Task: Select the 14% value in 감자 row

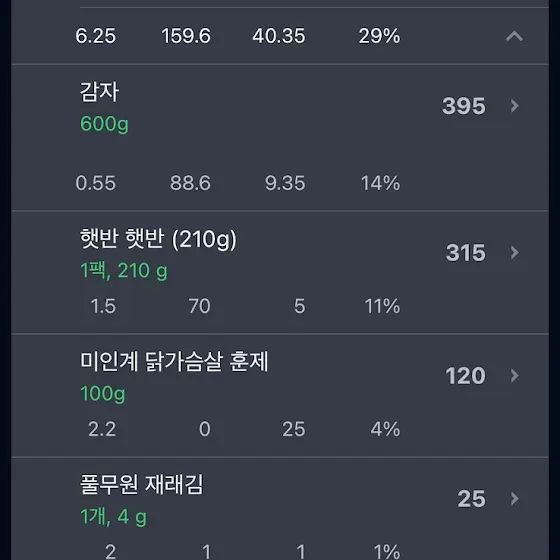Action: 380,183
